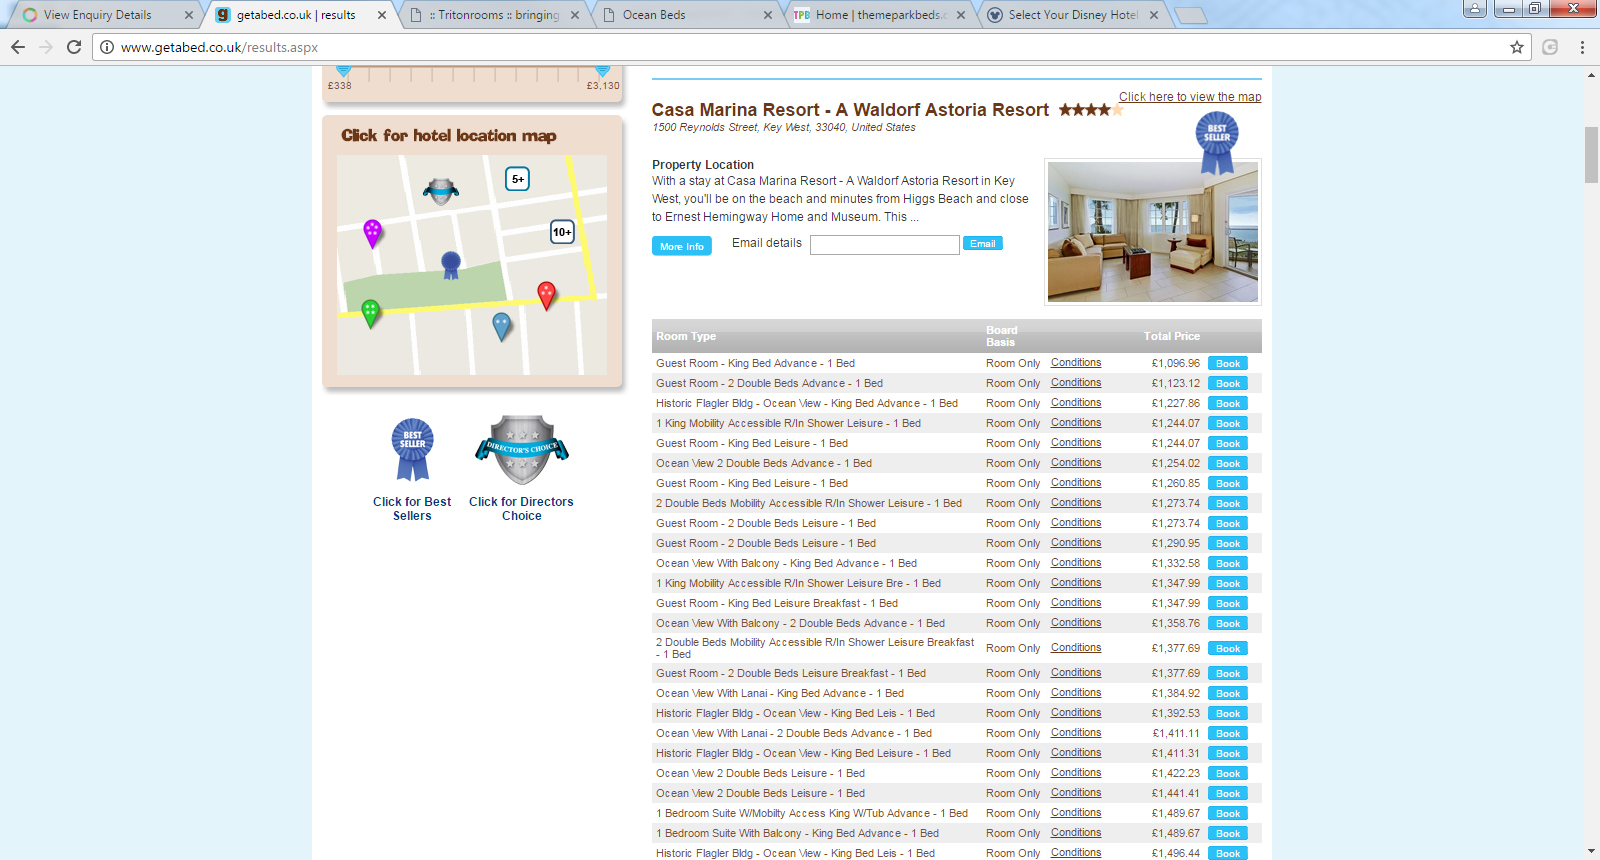Switch to the themeparkbeds Home tab
This screenshot has width=1600, height=860.
pos(880,15)
